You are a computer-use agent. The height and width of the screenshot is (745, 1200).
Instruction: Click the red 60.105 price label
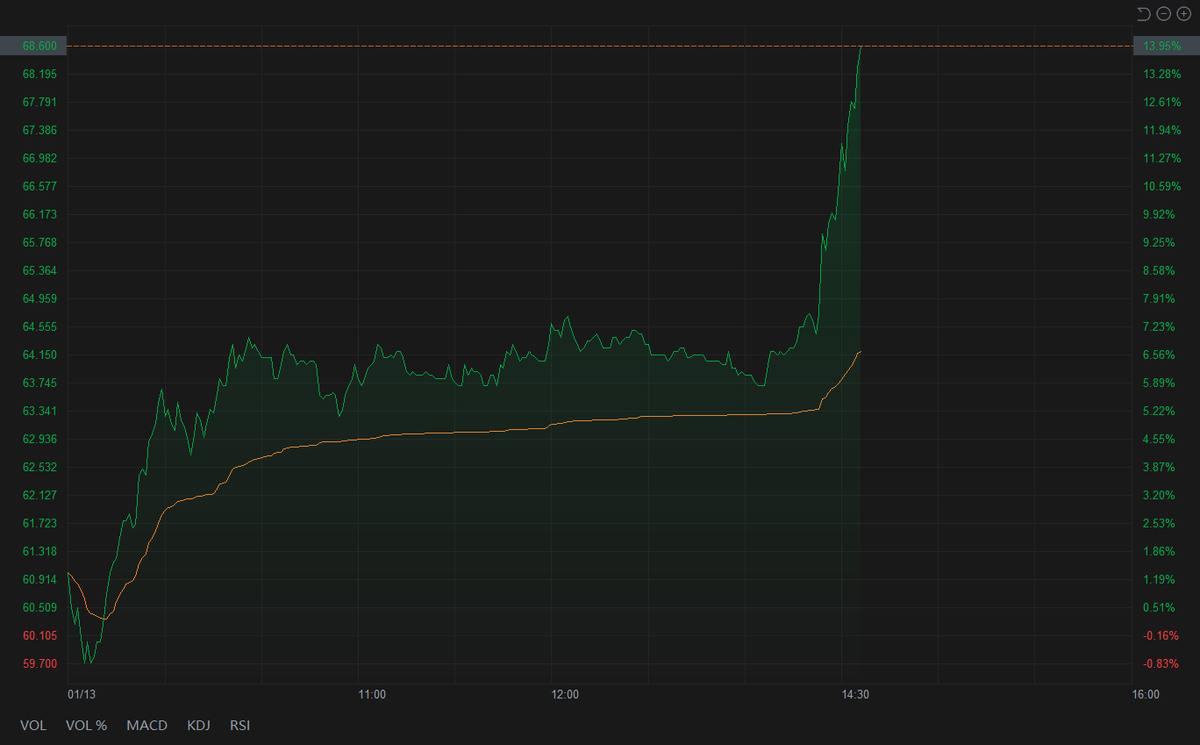pos(39,635)
